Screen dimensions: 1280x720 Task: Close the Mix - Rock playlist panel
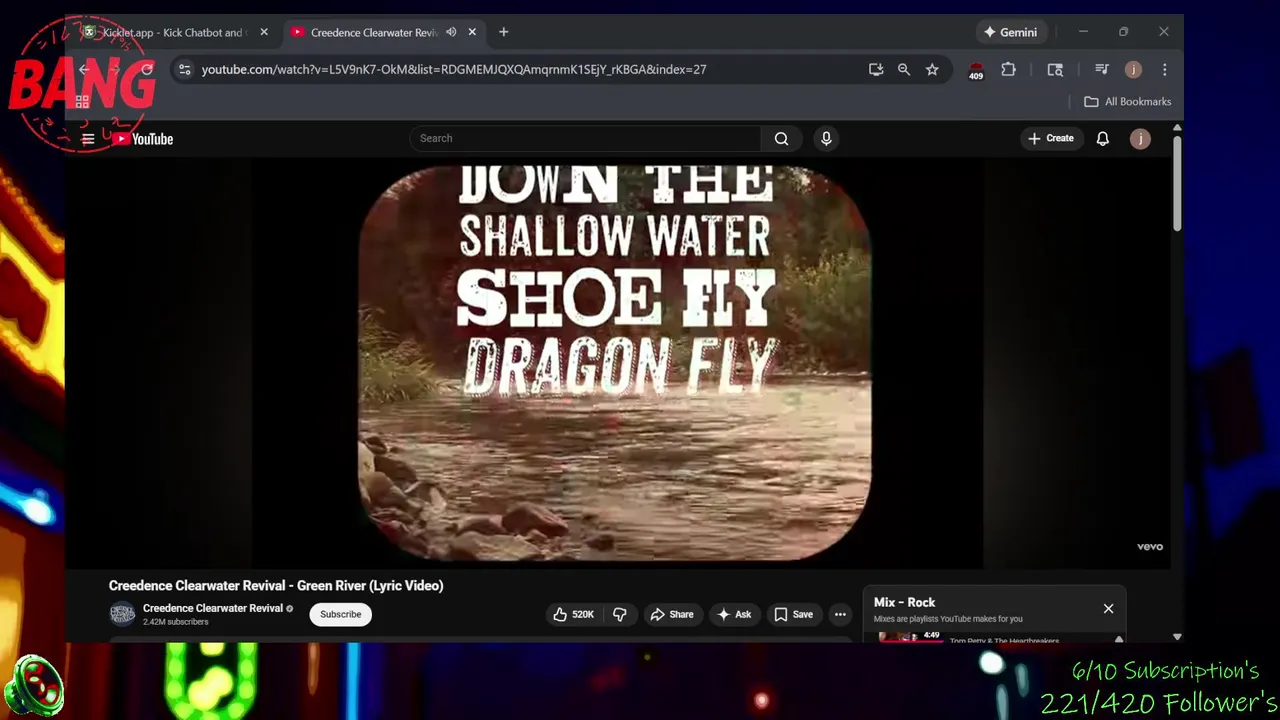point(1108,609)
